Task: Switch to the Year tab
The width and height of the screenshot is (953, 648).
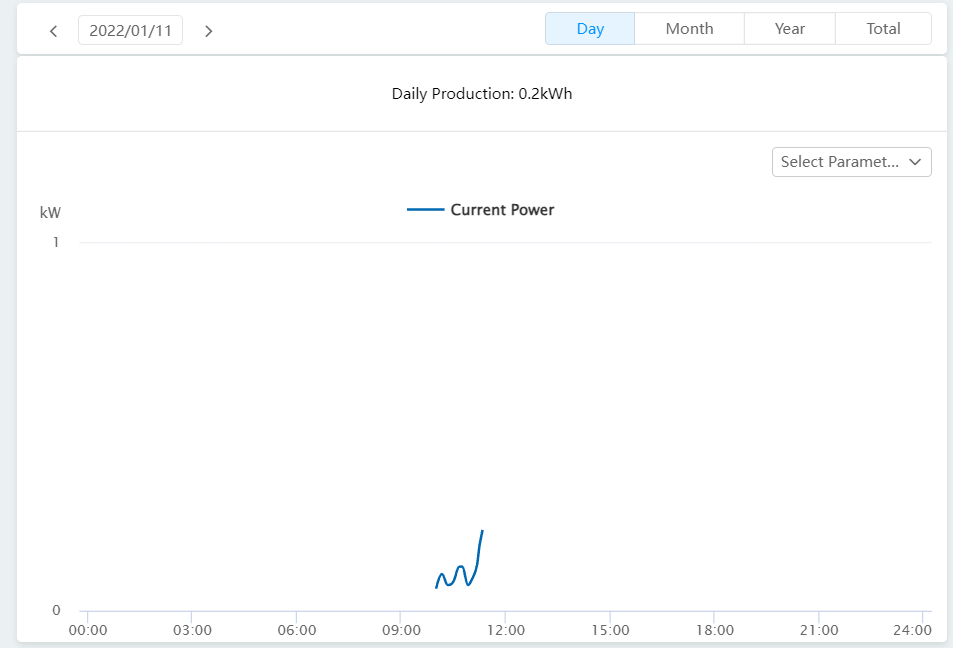Action: pyautogui.click(x=789, y=29)
